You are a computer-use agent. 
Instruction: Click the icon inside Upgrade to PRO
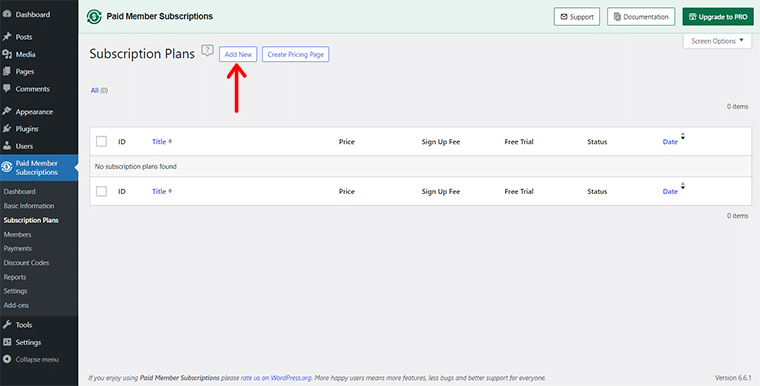(693, 16)
